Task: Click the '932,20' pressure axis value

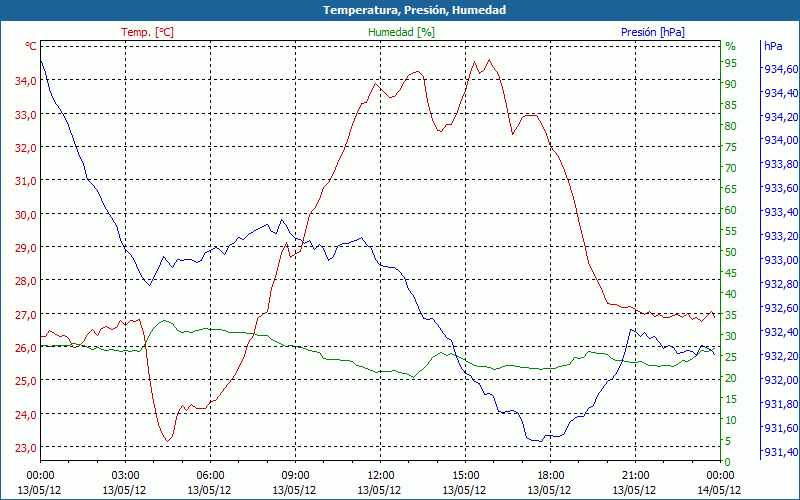Action: [781, 356]
